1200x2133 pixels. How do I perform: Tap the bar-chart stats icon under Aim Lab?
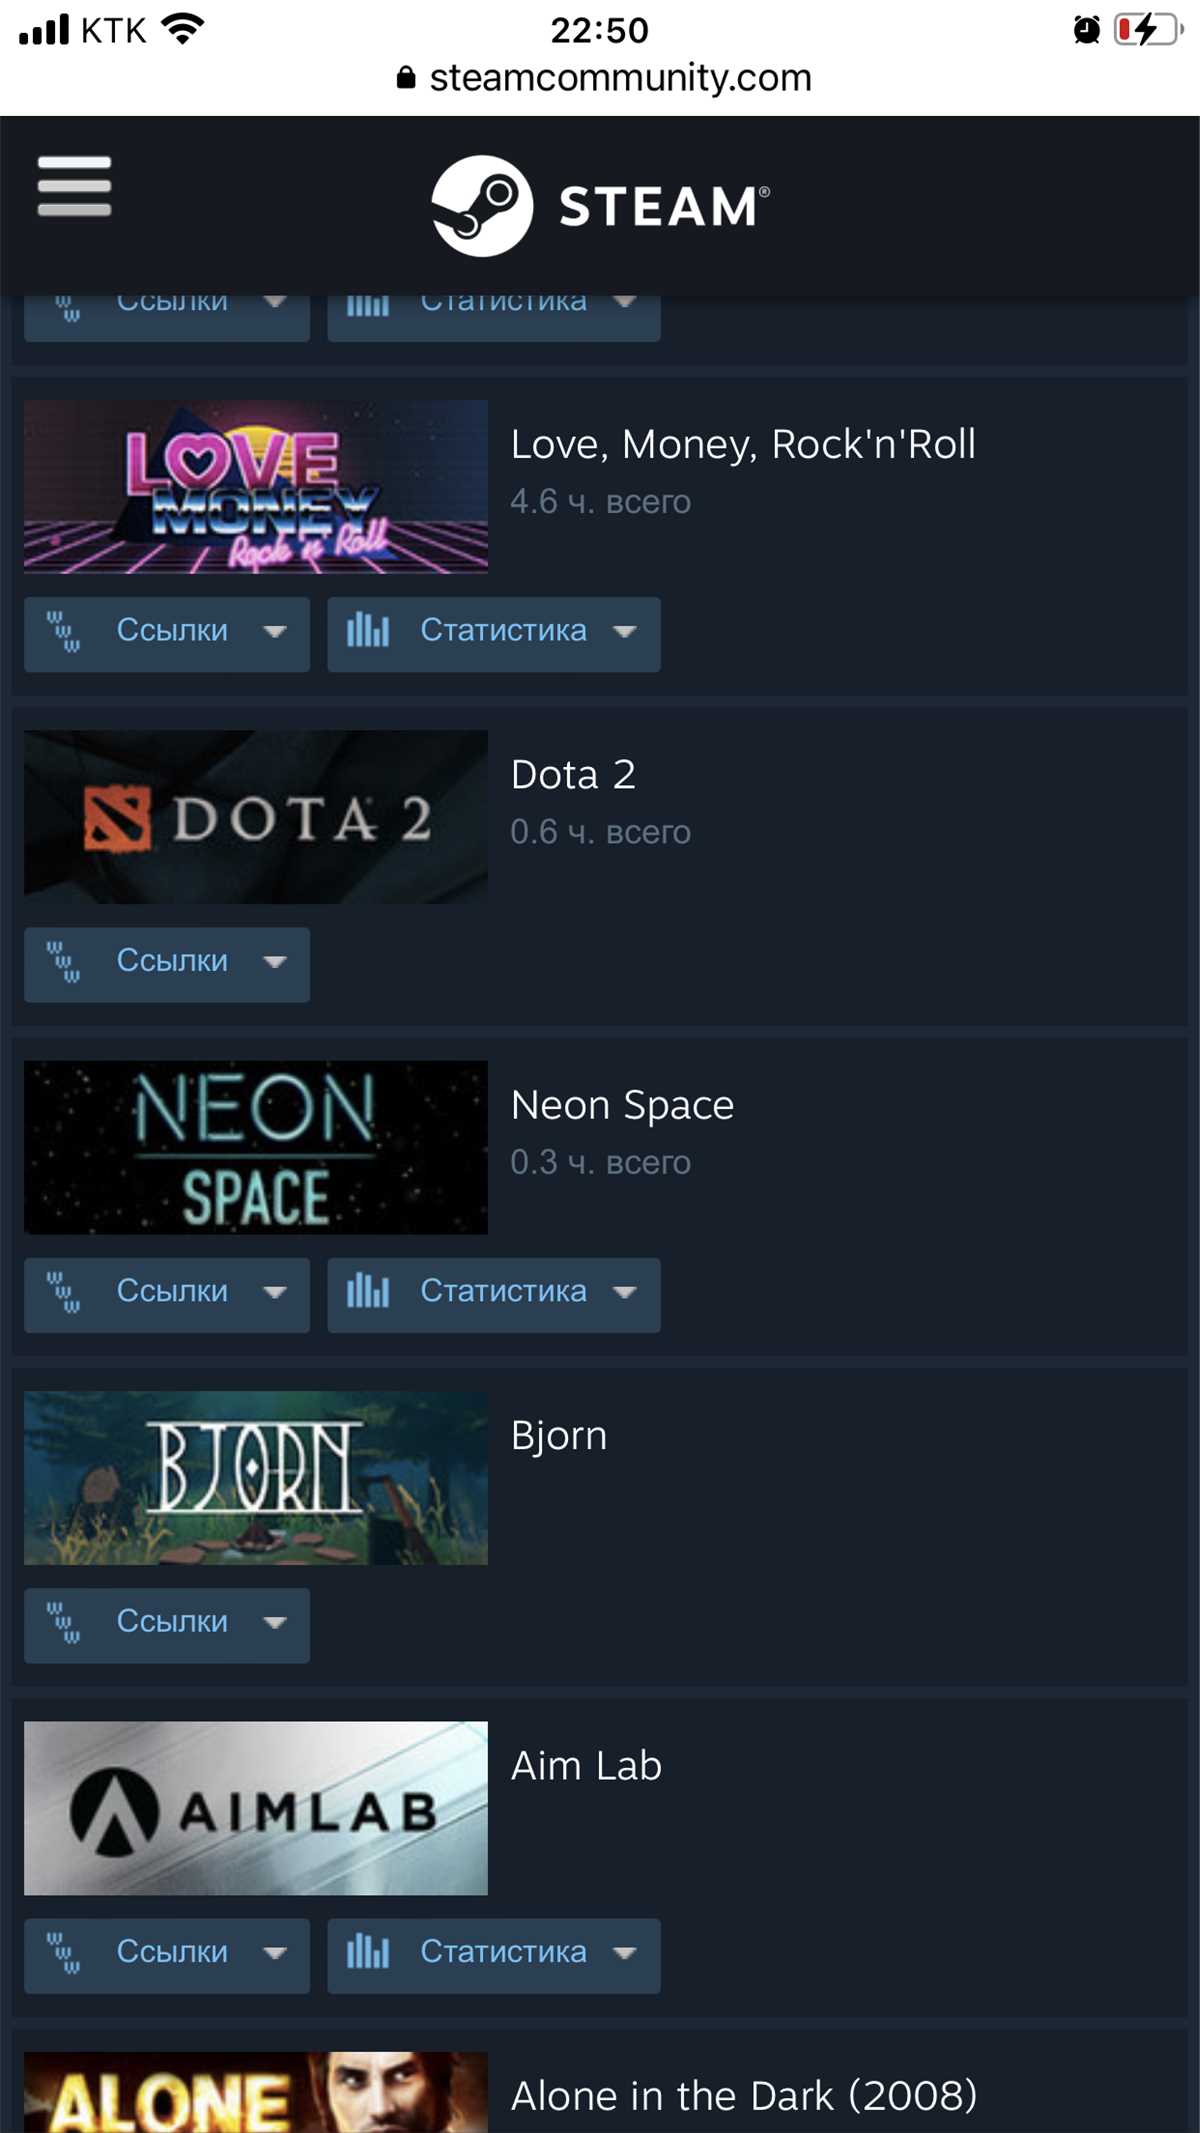point(367,1951)
